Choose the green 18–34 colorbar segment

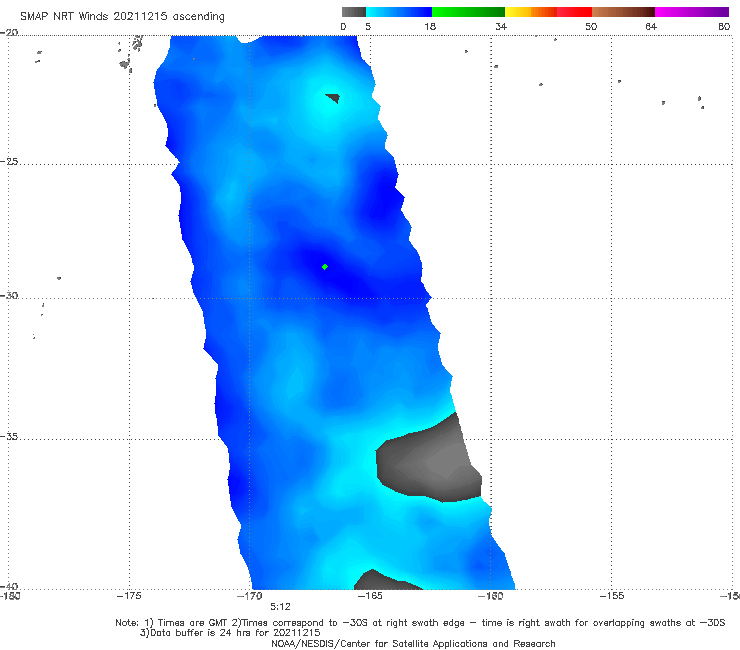point(468,12)
